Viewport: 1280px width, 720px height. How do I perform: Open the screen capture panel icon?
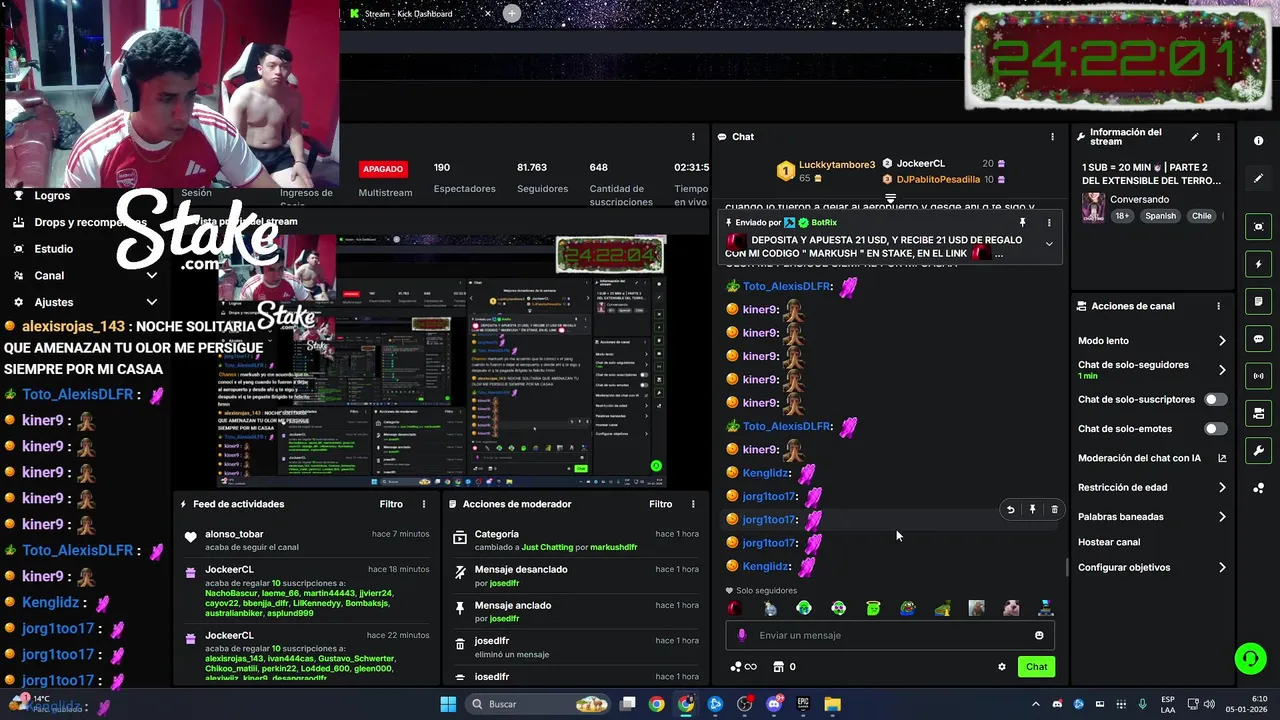click(1258, 227)
